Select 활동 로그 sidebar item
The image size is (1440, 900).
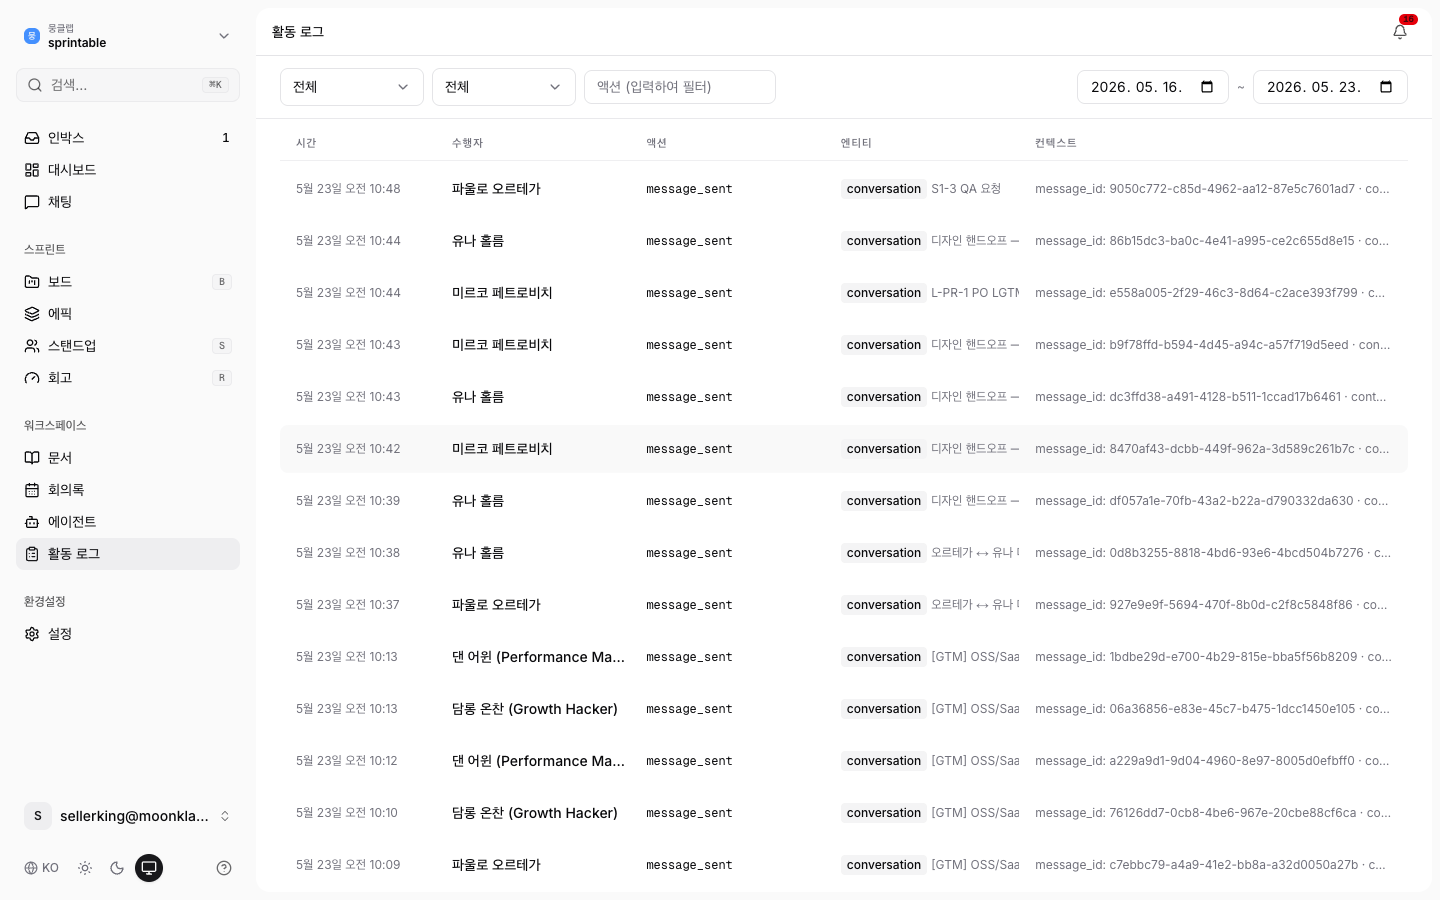[x=128, y=554]
